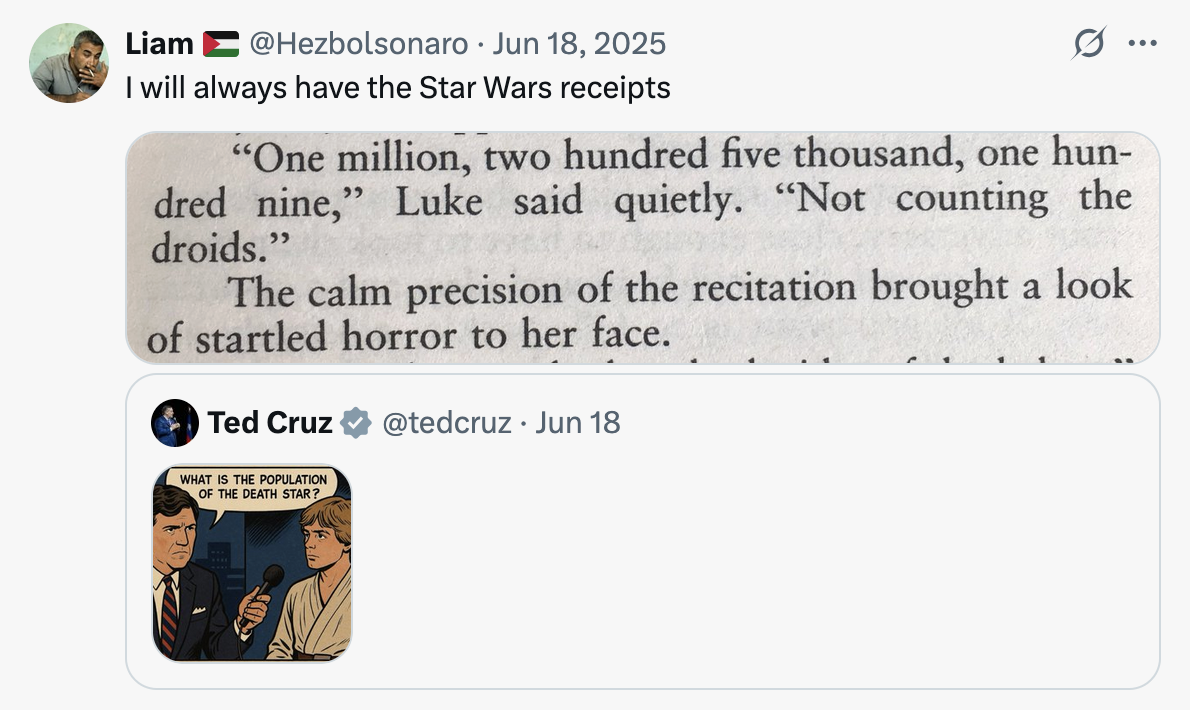Screen dimensions: 1190x710
Task: Click the cartoon speech bubble text
Action: point(253,486)
